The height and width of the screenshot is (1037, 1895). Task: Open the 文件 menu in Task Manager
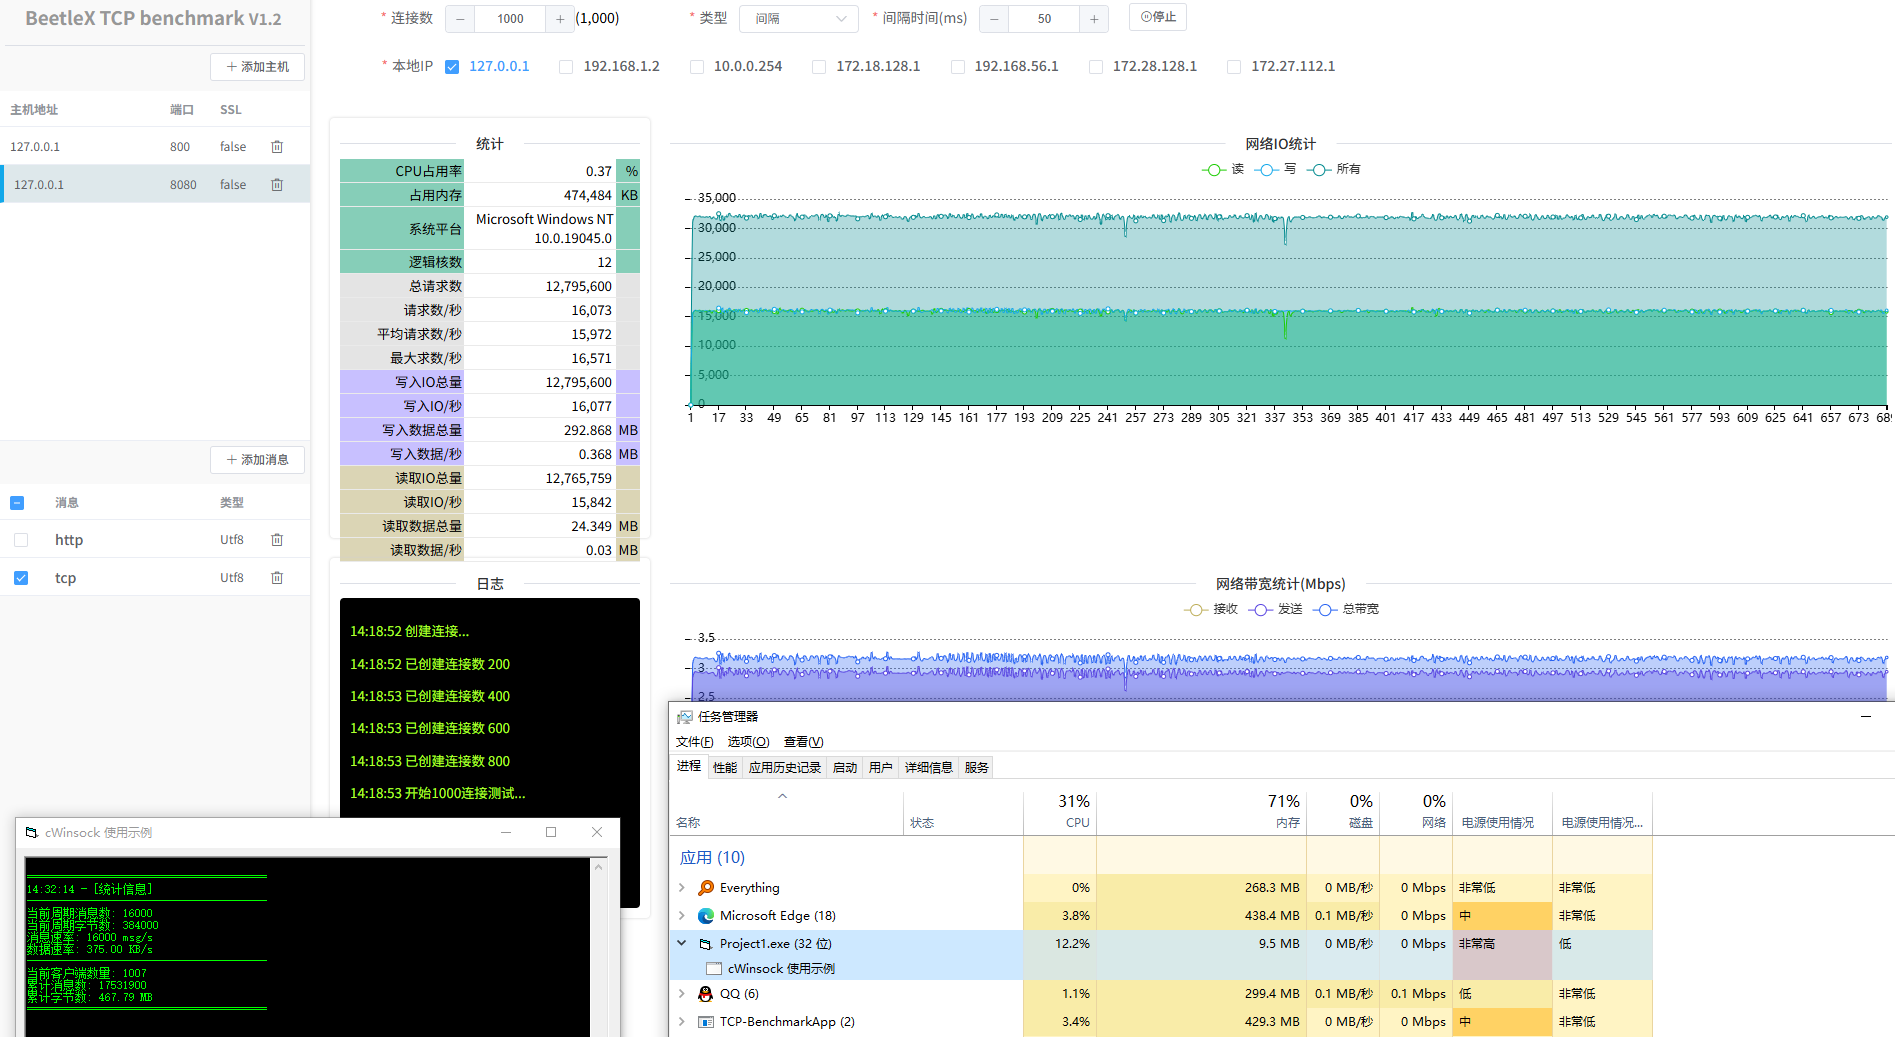[x=694, y=742]
